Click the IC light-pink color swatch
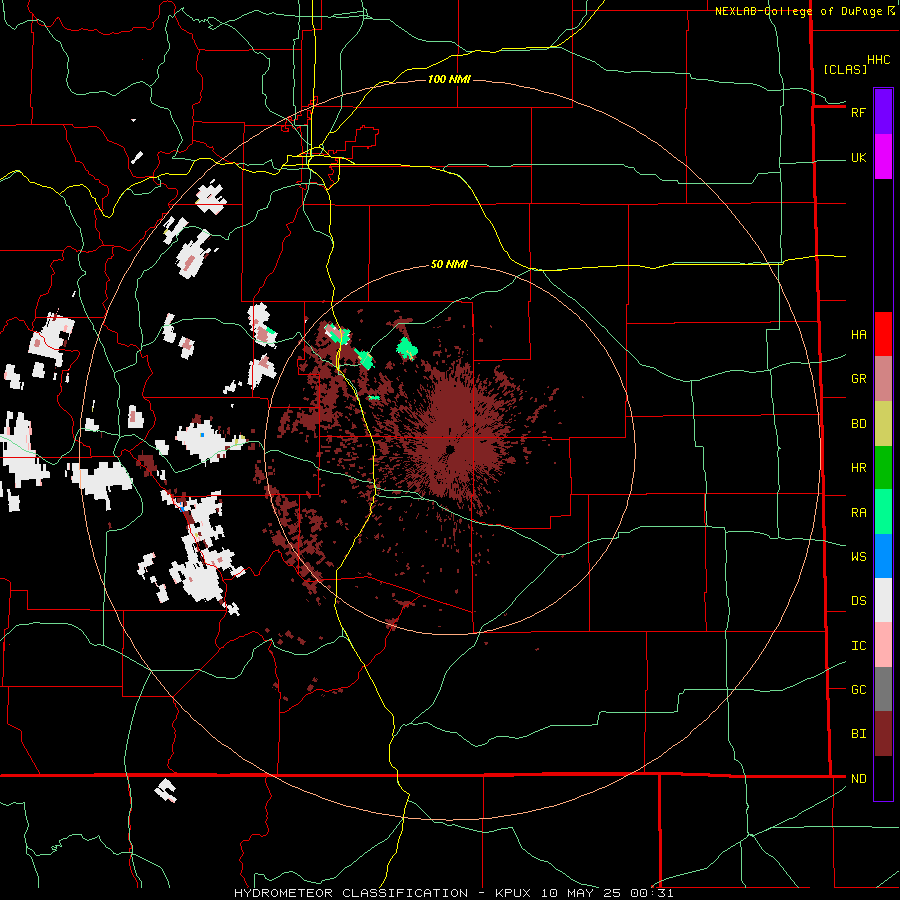The width and height of the screenshot is (900, 900). [883, 645]
